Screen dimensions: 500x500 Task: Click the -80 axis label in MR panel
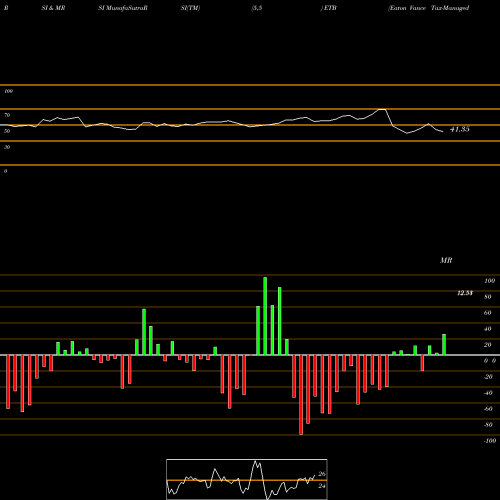488,425
